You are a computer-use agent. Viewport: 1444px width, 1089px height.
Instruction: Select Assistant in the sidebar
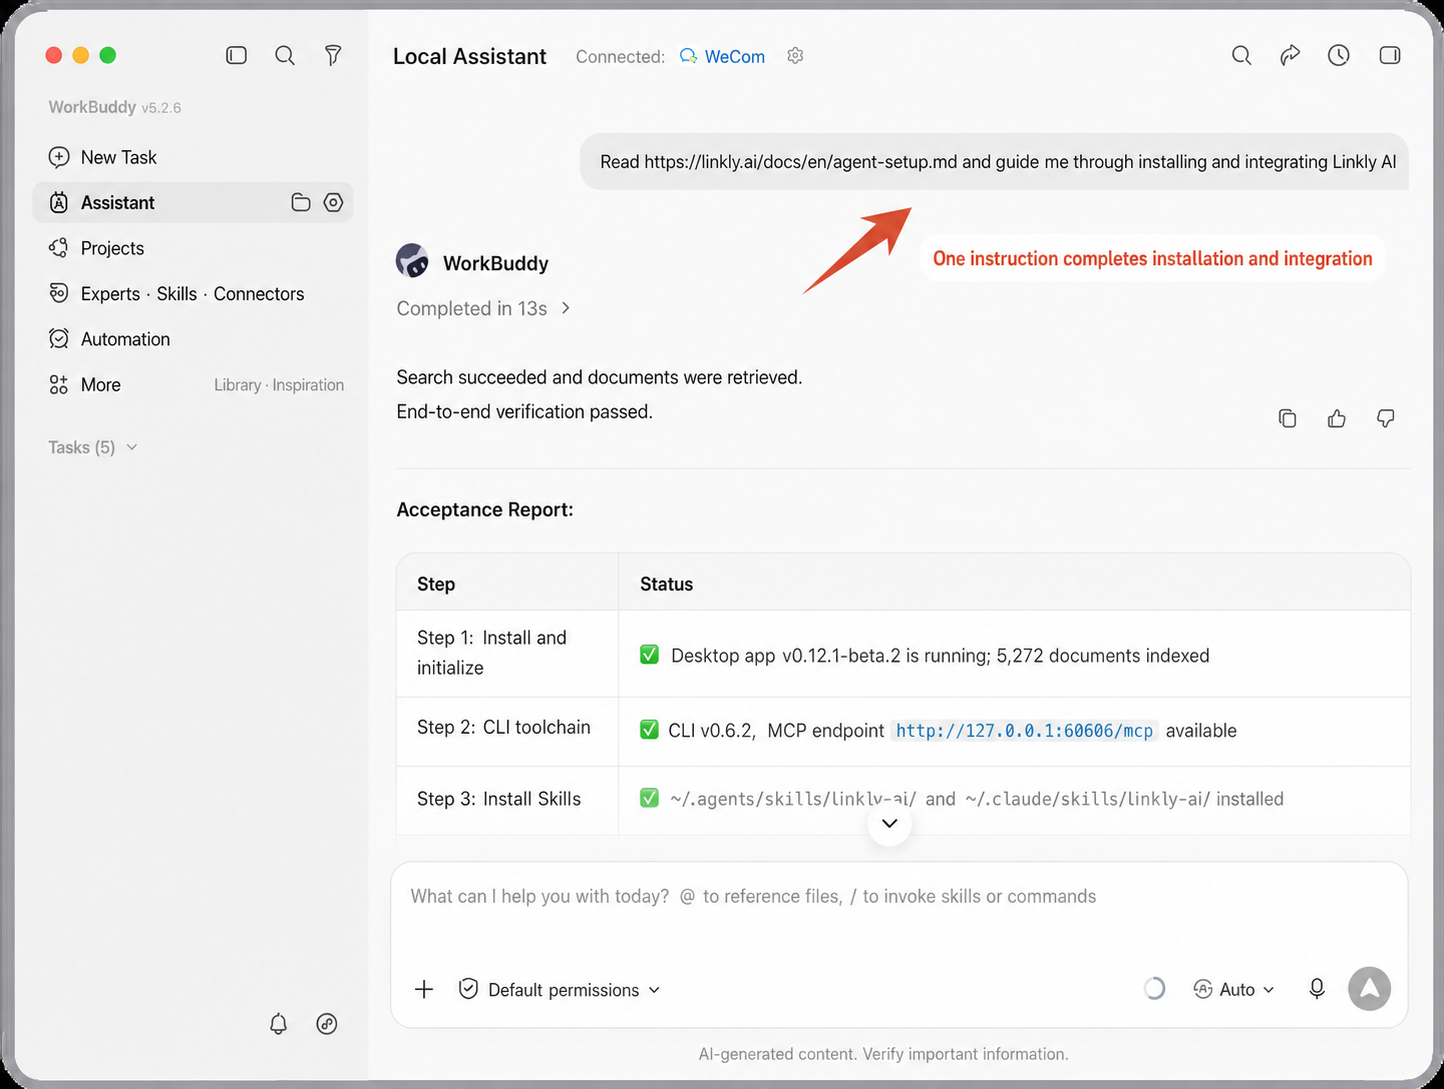193,202
